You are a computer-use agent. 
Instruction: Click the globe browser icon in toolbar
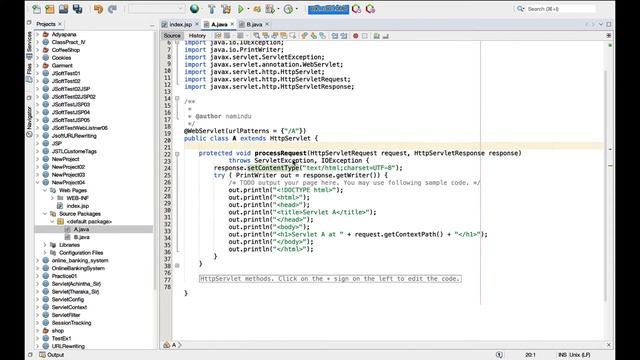coord(195,9)
